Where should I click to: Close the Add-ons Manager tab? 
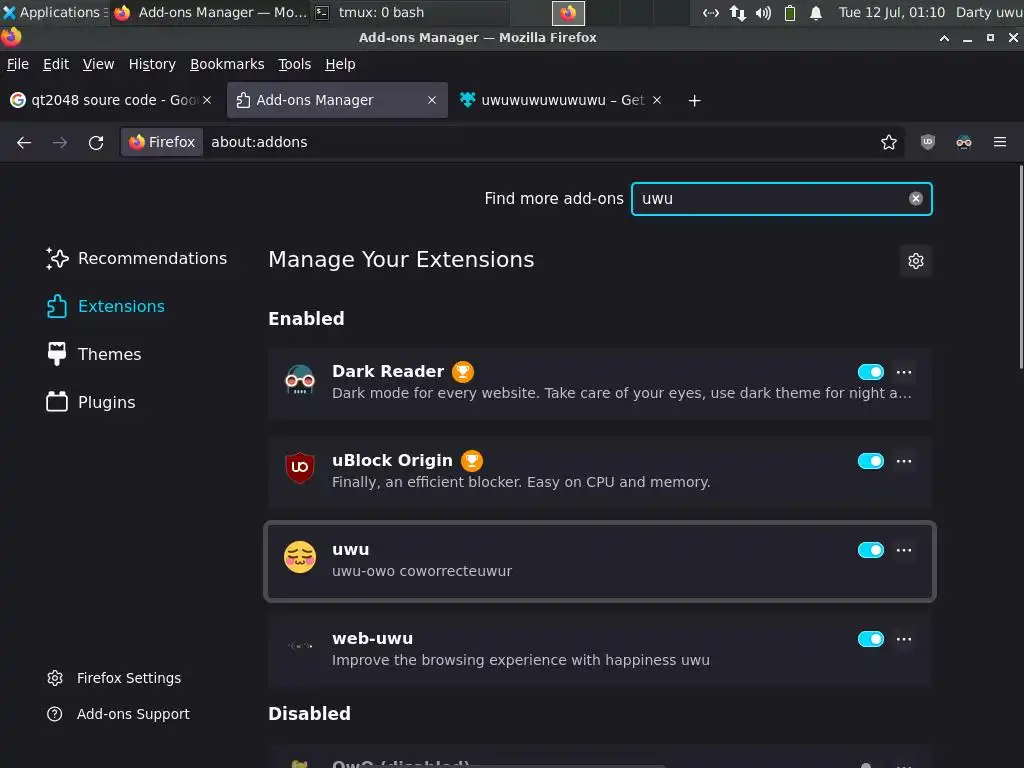point(432,100)
